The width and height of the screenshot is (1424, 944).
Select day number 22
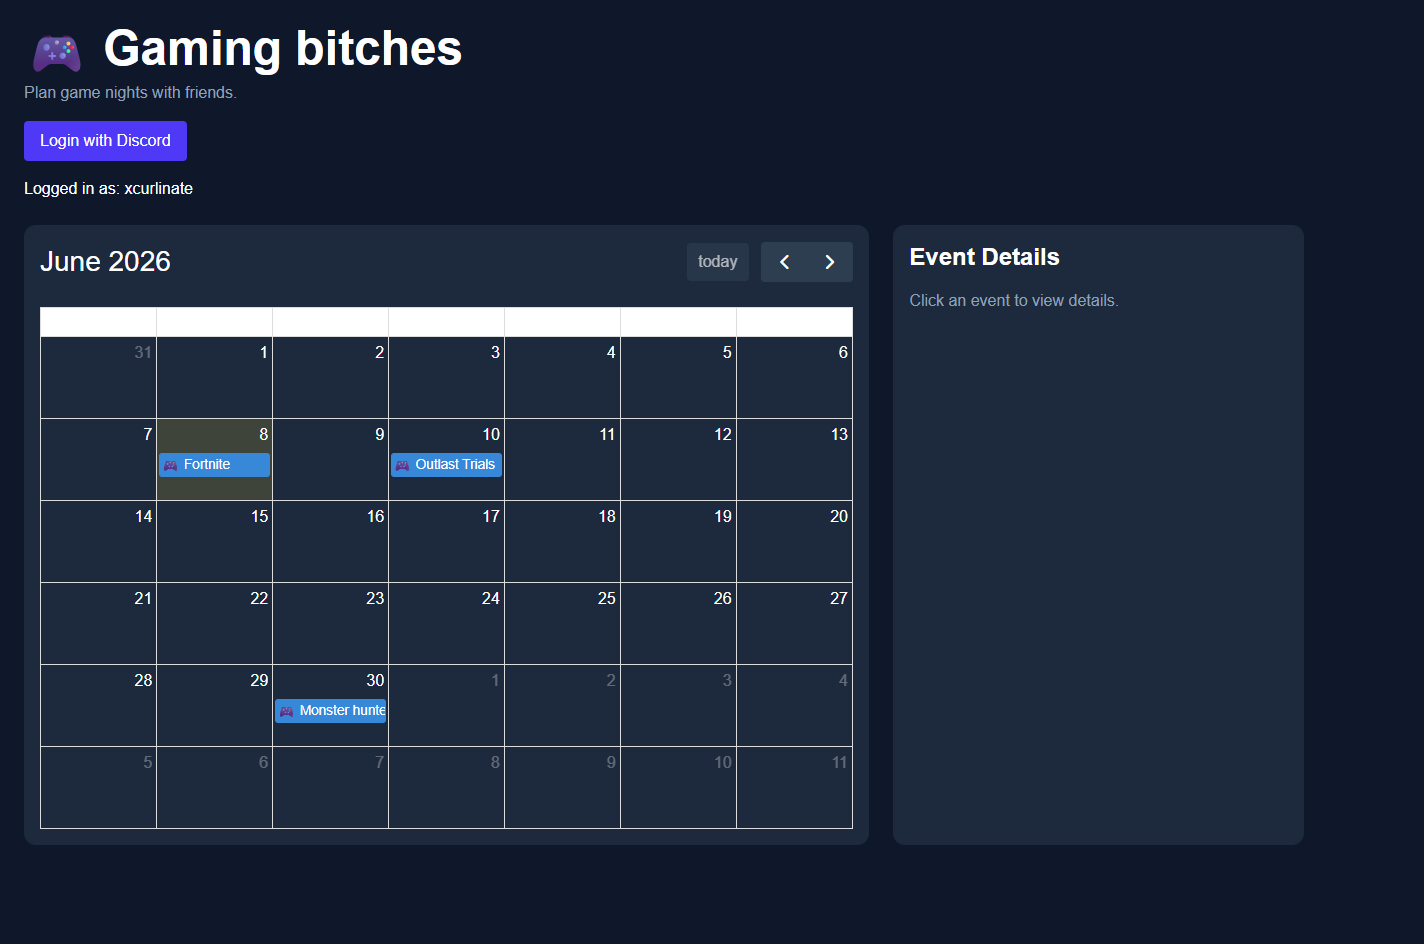(260, 598)
